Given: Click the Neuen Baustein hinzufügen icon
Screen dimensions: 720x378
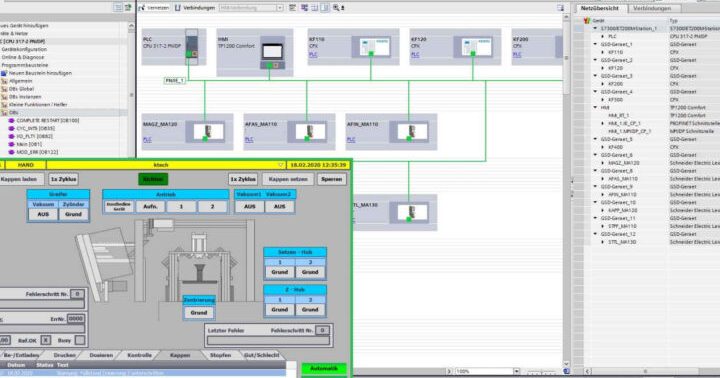Looking at the screenshot, I should pos(4,73).
